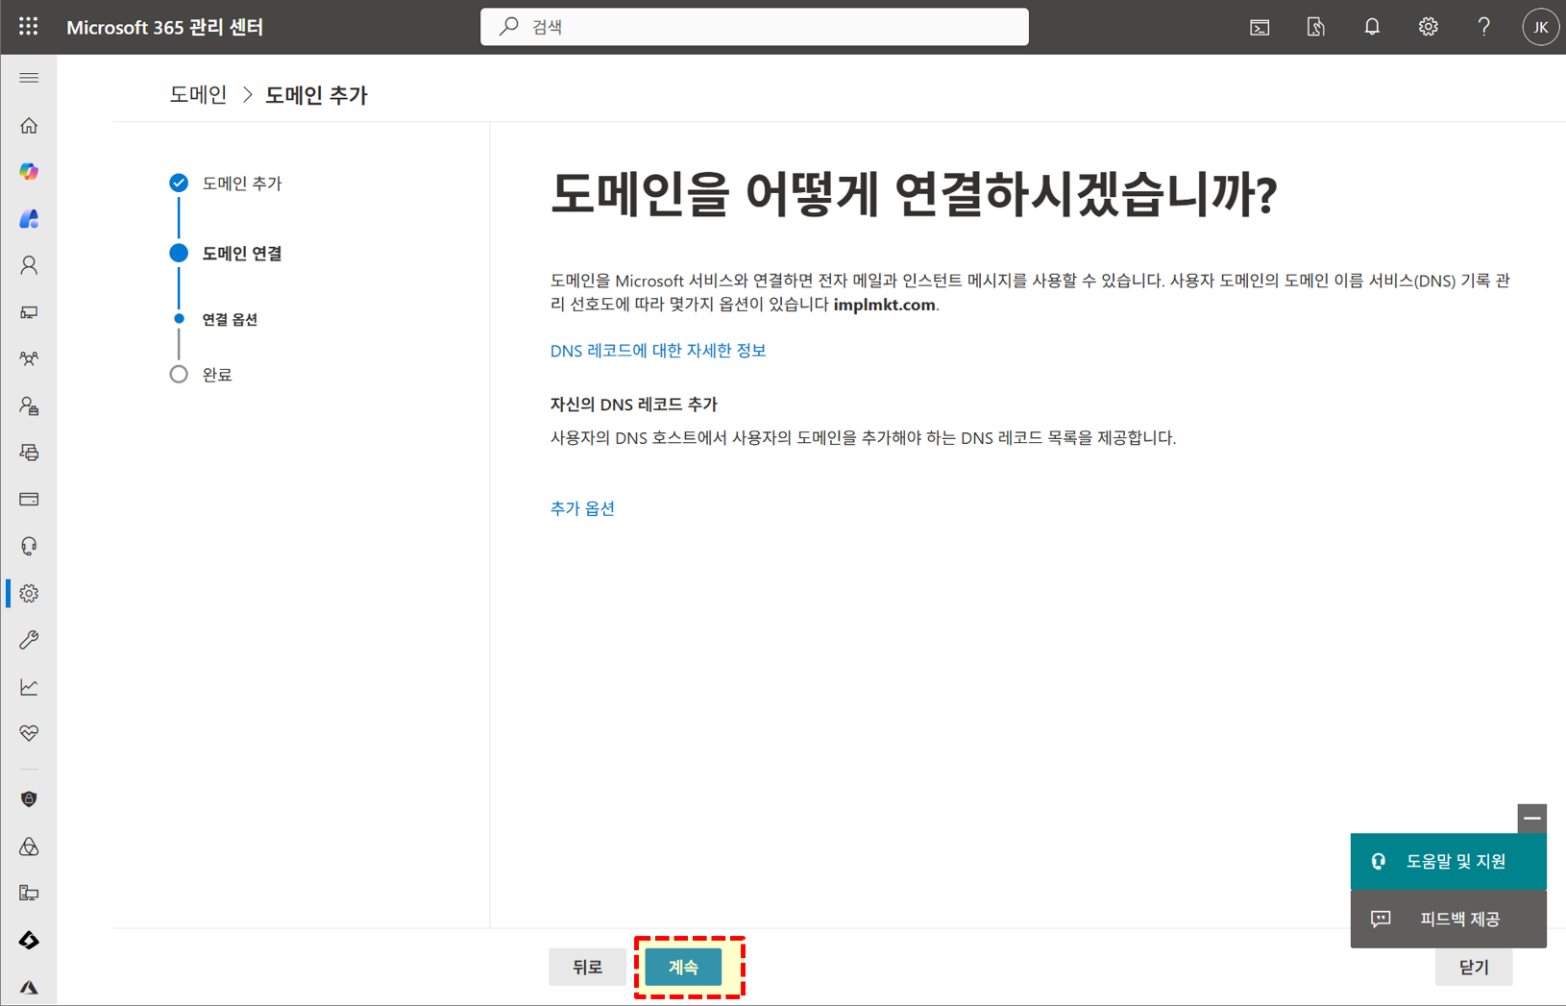
Task: Go to 도메인 breadcrumb link
Action: click(198, 95)
